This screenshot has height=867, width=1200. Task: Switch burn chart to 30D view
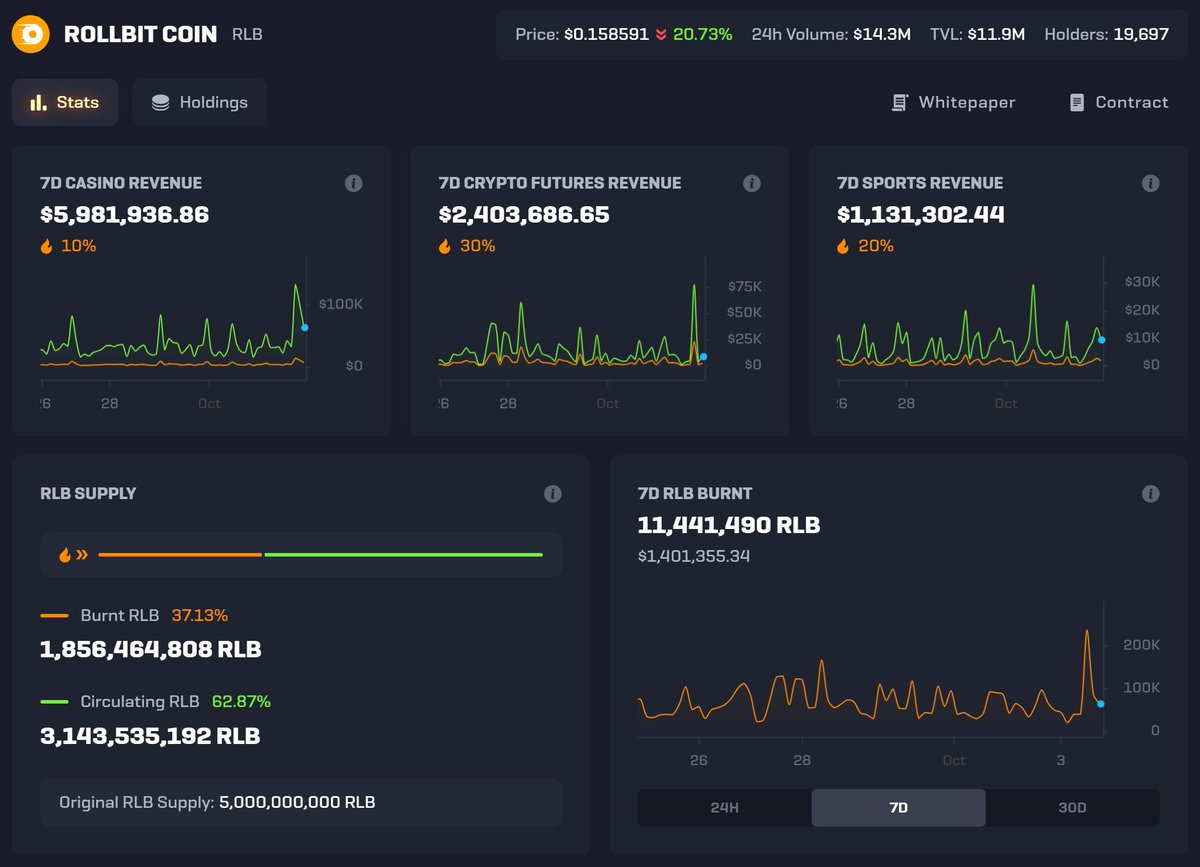[1073, 807]
